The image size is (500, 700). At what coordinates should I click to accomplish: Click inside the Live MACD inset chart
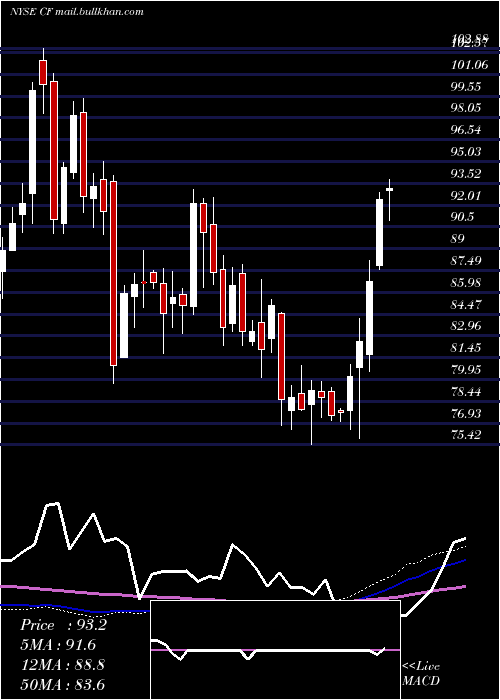tap(275, 650)
